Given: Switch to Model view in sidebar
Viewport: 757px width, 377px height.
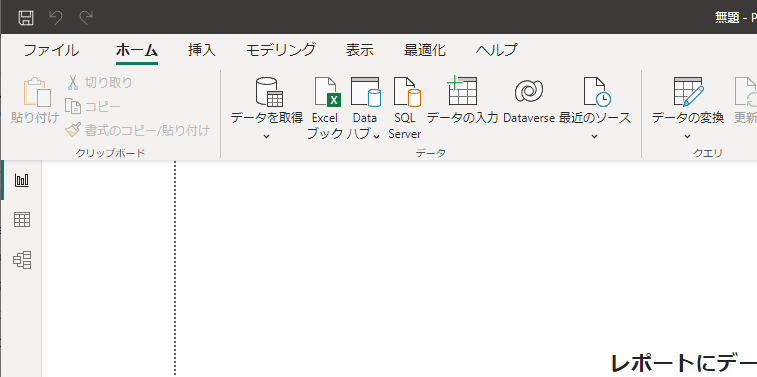Looking at the screenshot, I should pos(22,261).
